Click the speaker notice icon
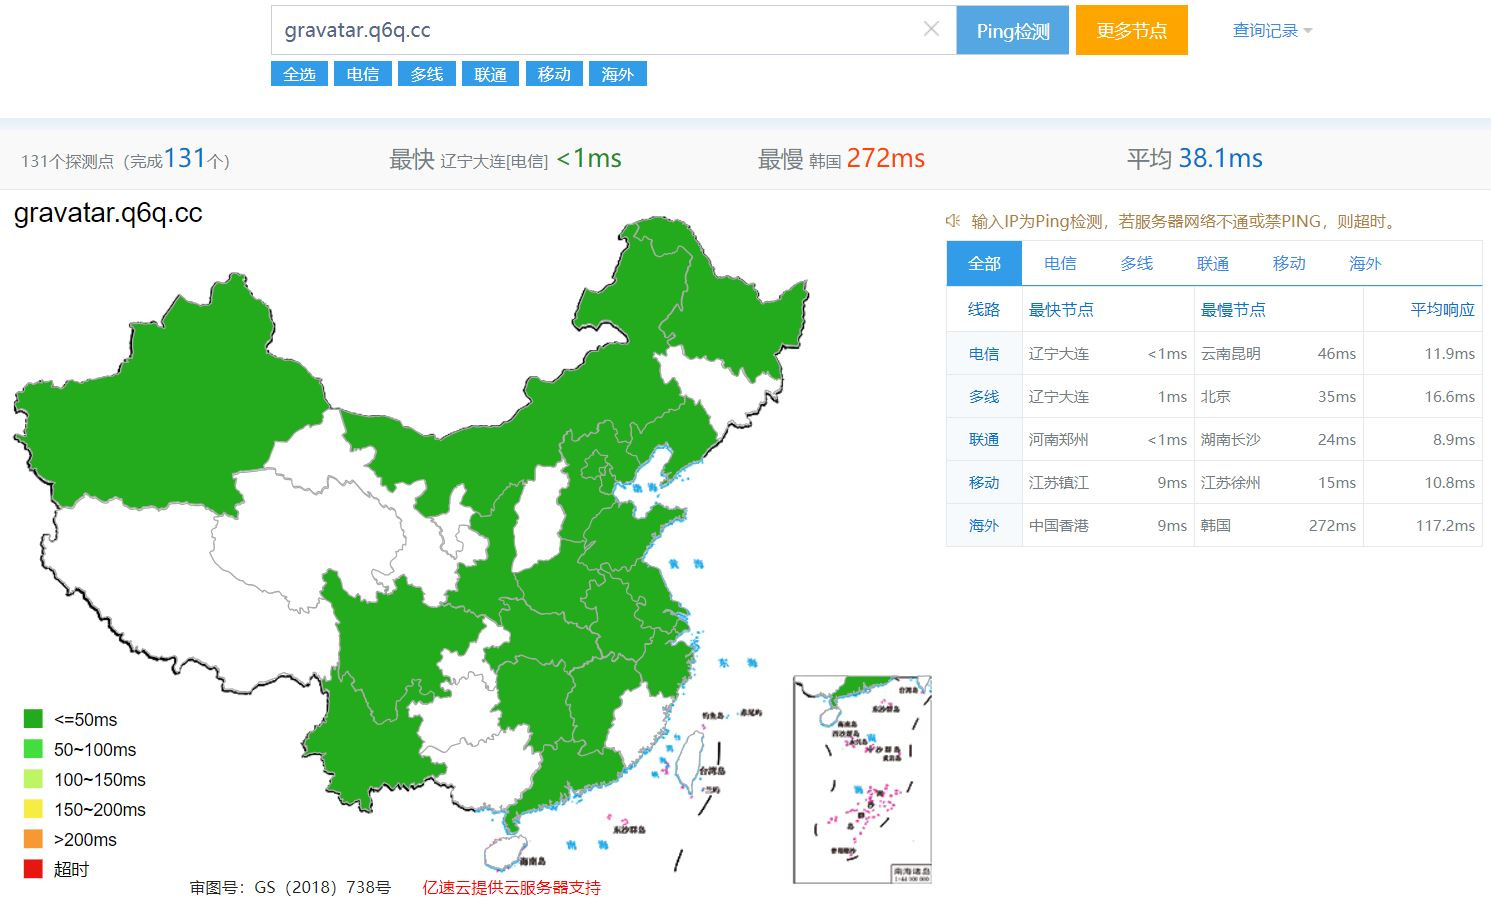This screenshot has height=898, width=1491. pyautogui.click(x=953, y=221)
